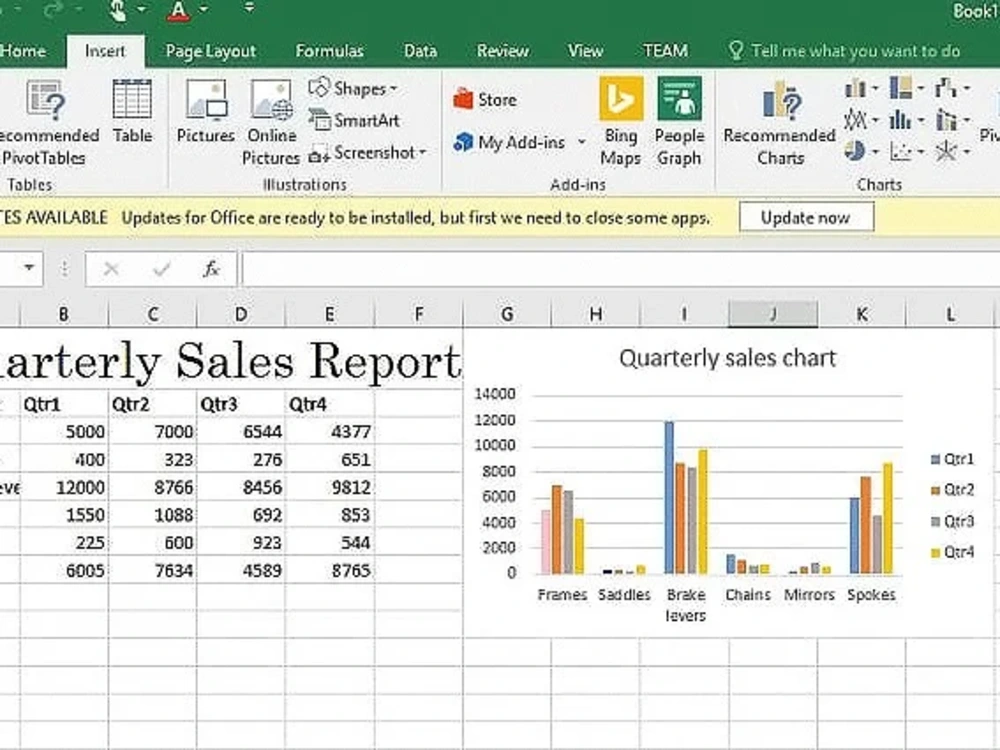Select the cell with value 923
1000x750 pixels.
tap(241, 542)
